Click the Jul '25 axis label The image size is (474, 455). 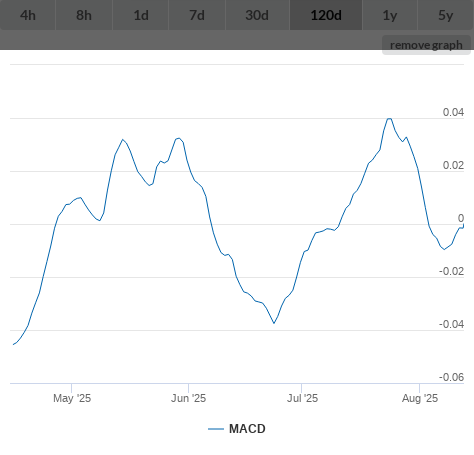[x=302, y=398]
